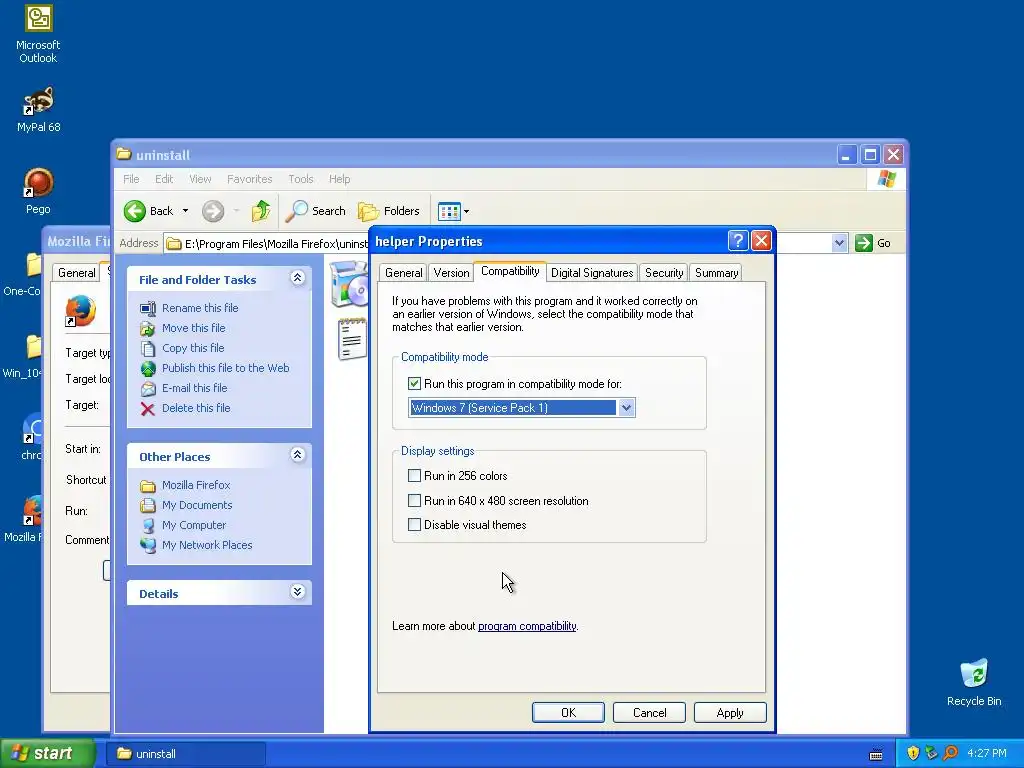Click the security shield tray icon

913,753
